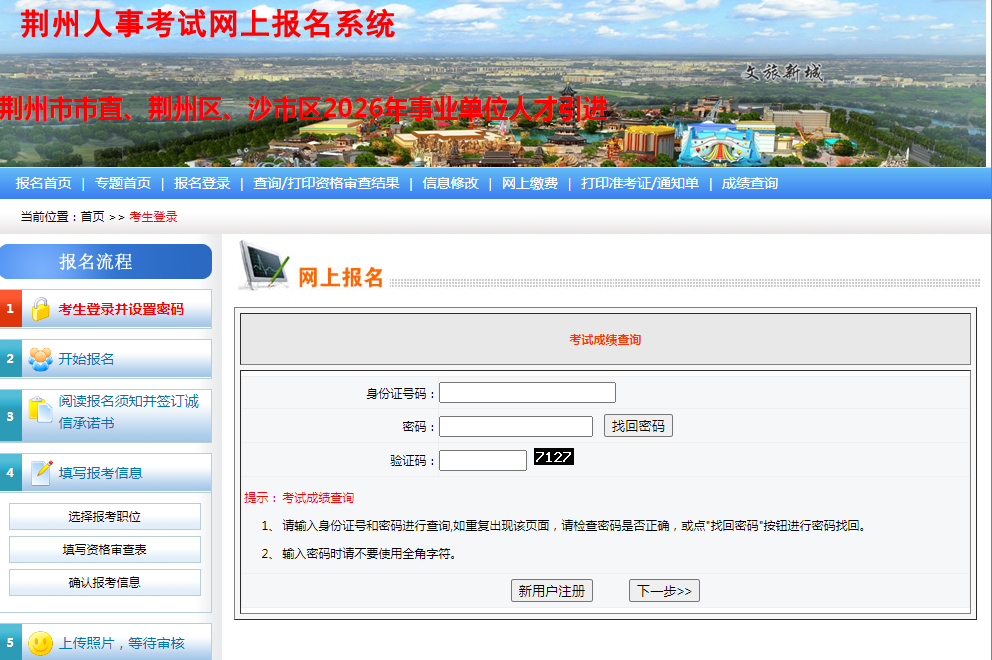This screenshot has height=660, width=992.
Task: Go to 报名登录 menu item
Action: point(202,183)
